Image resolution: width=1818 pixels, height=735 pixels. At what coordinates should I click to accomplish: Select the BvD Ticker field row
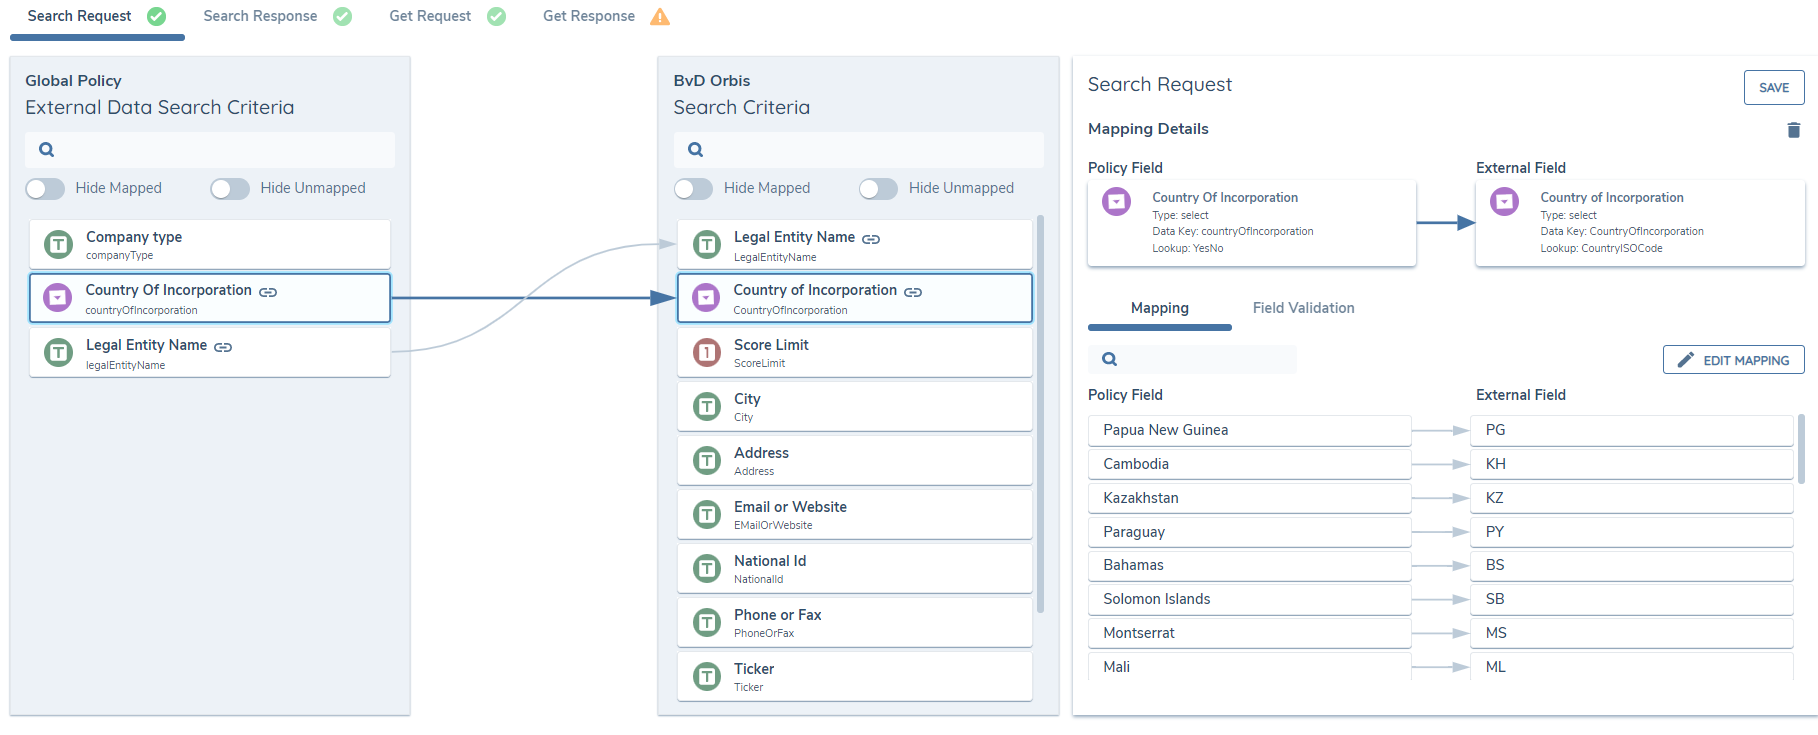point(855,676)
